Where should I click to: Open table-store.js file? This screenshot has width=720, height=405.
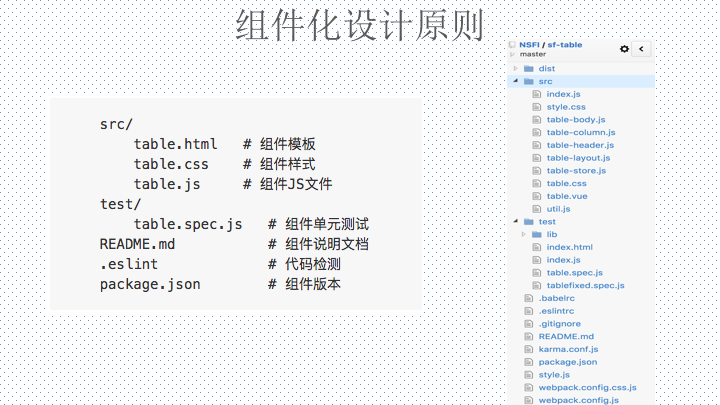pos(576,171)
